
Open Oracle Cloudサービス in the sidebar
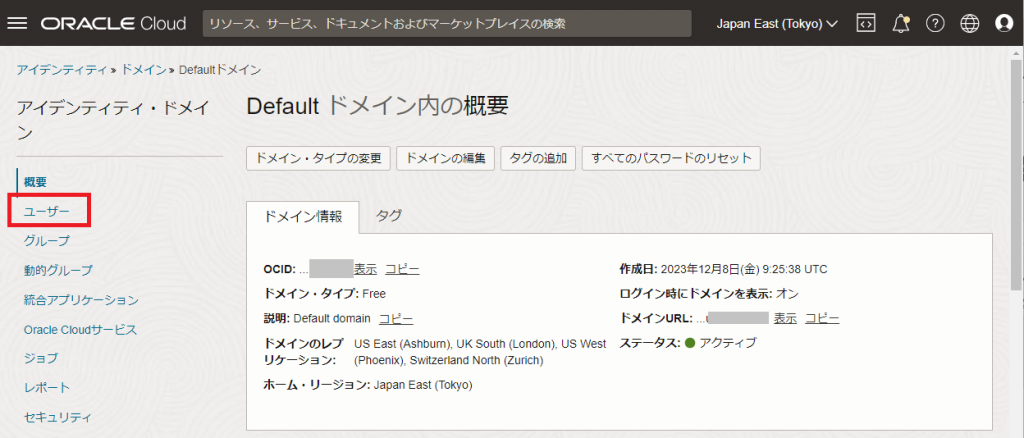[80, 329]
